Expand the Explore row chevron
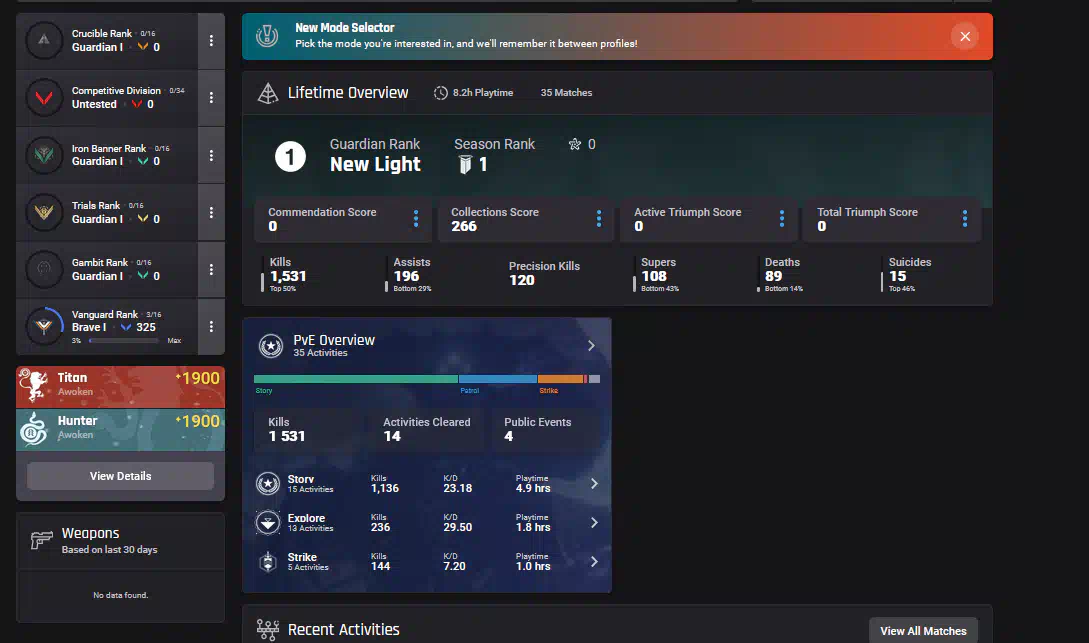This screenshot has height=643, width=1089. coord(594,522)
